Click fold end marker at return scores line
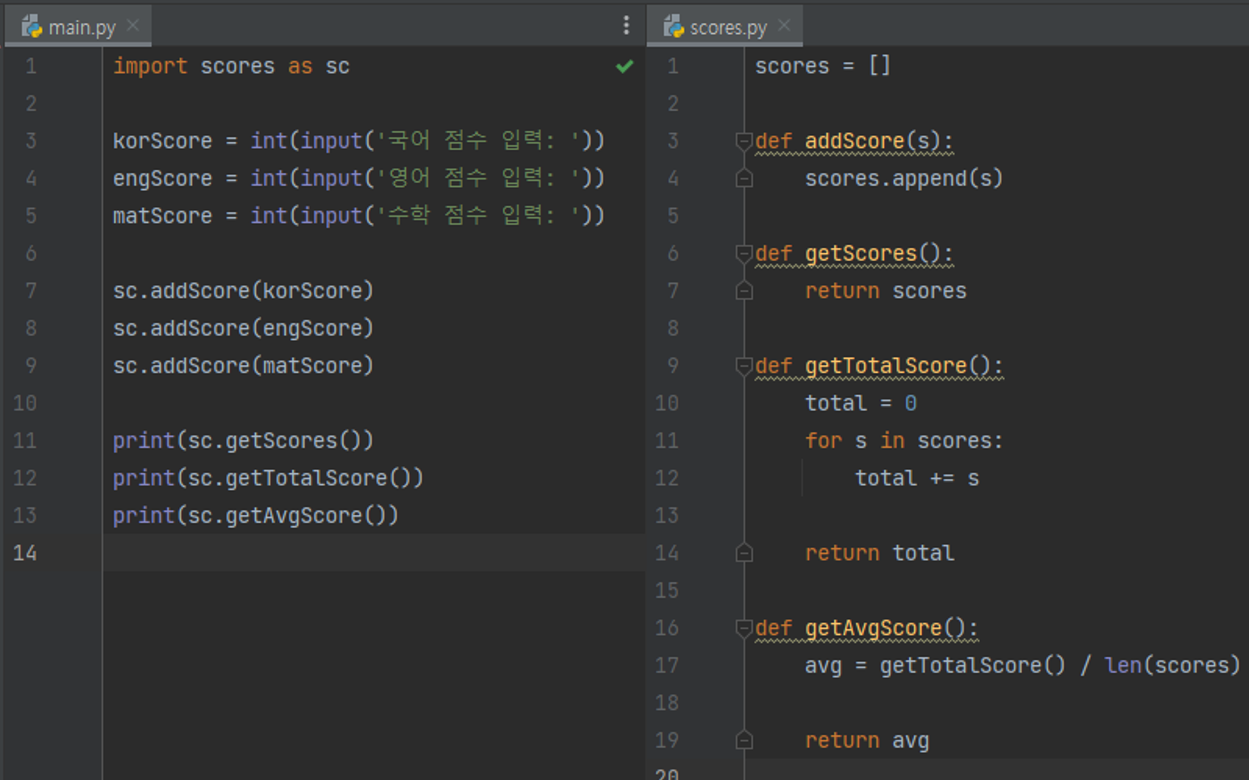The width and height of the screenshot is (1249, 780). (743, 291)
